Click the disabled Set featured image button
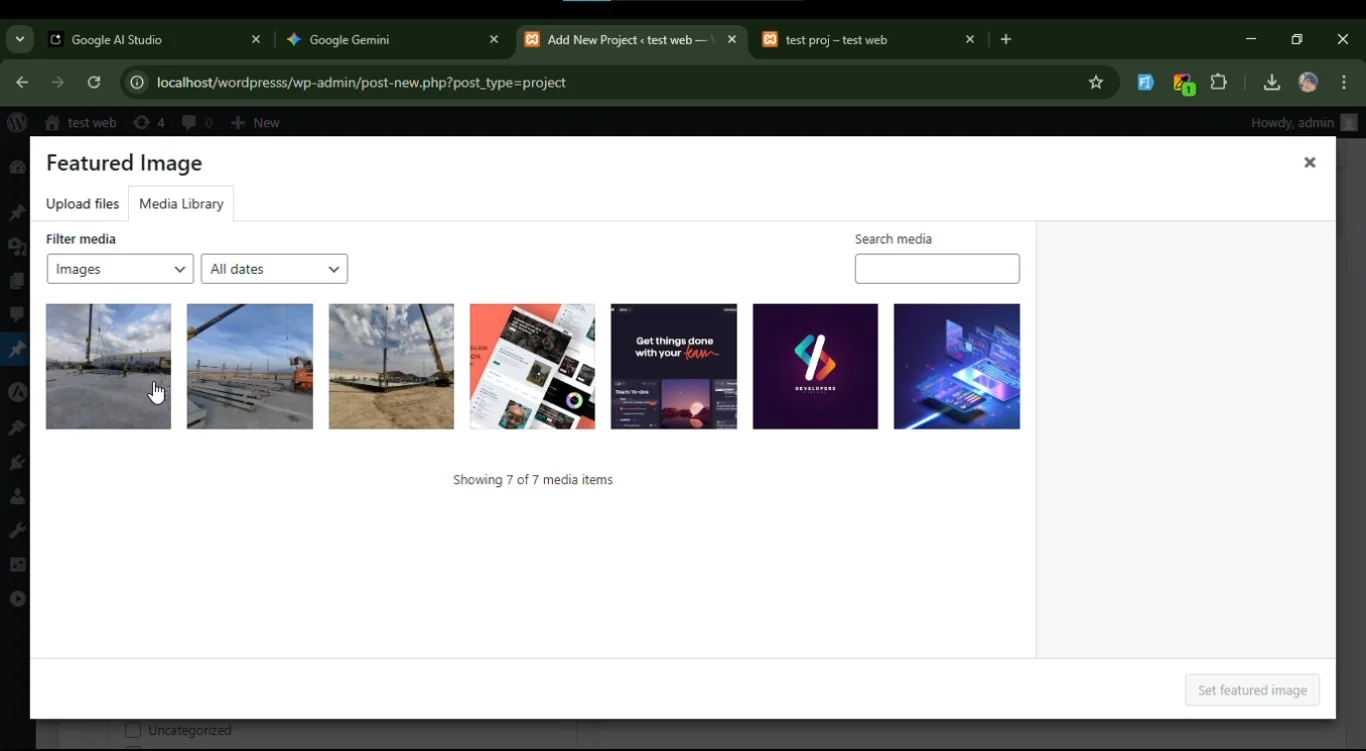This screenshot has height=751, width=1366. coord(1252,690)
